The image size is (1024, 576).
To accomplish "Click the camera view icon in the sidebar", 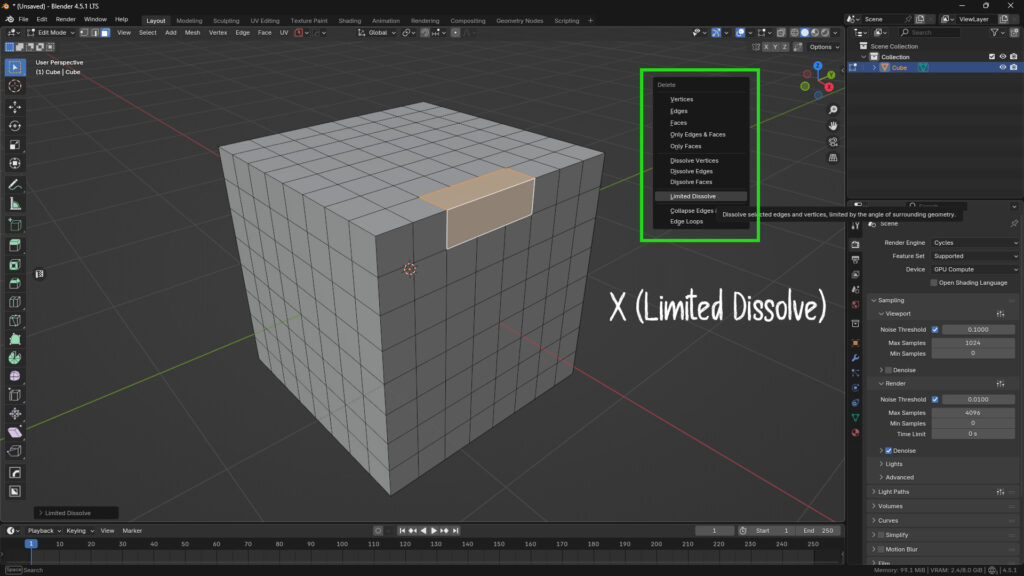I will tap(833, 141).
